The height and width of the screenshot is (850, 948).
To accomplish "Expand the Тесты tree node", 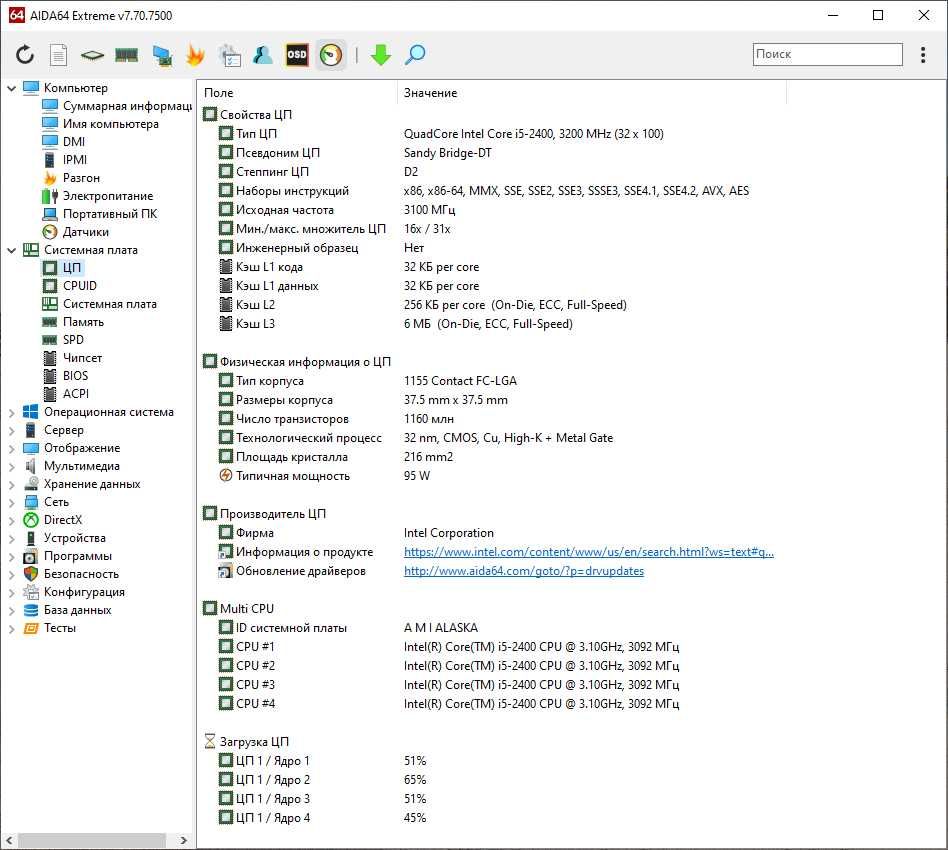I will pyautogui.click(x=11, y=629).
